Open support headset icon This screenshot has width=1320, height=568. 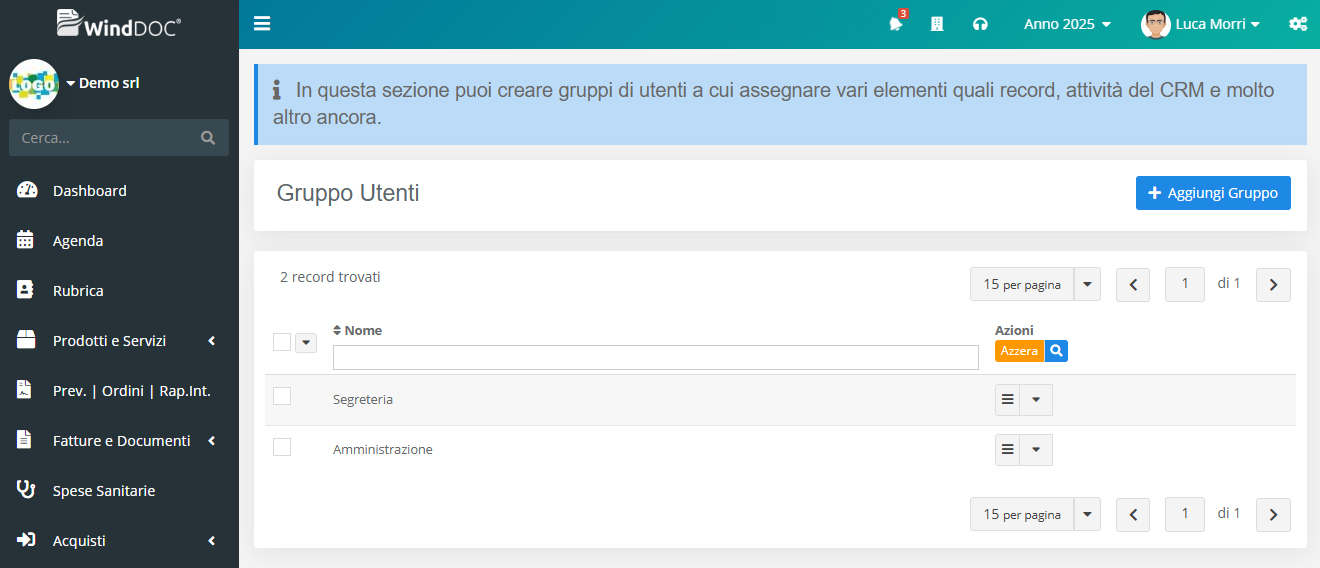980,24
